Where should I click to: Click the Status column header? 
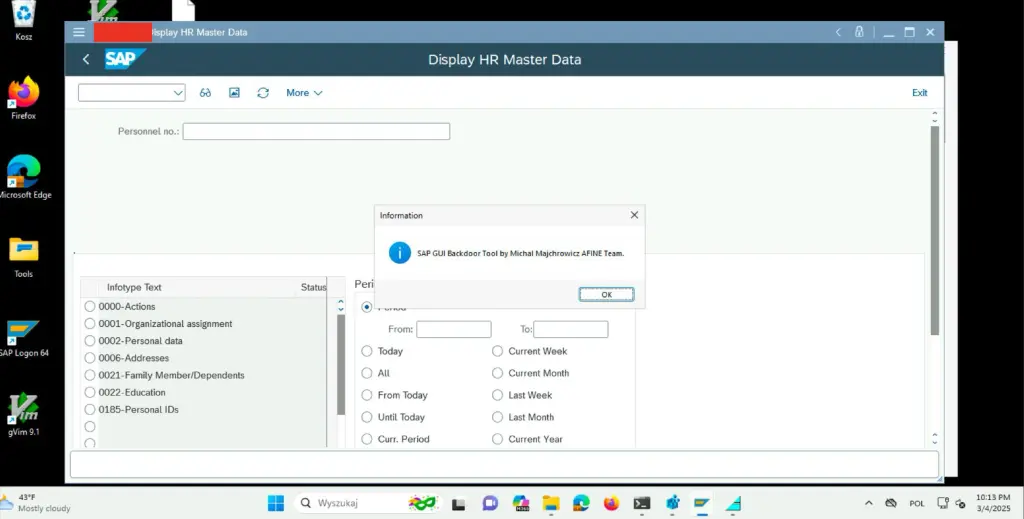(x=313, y=287)
